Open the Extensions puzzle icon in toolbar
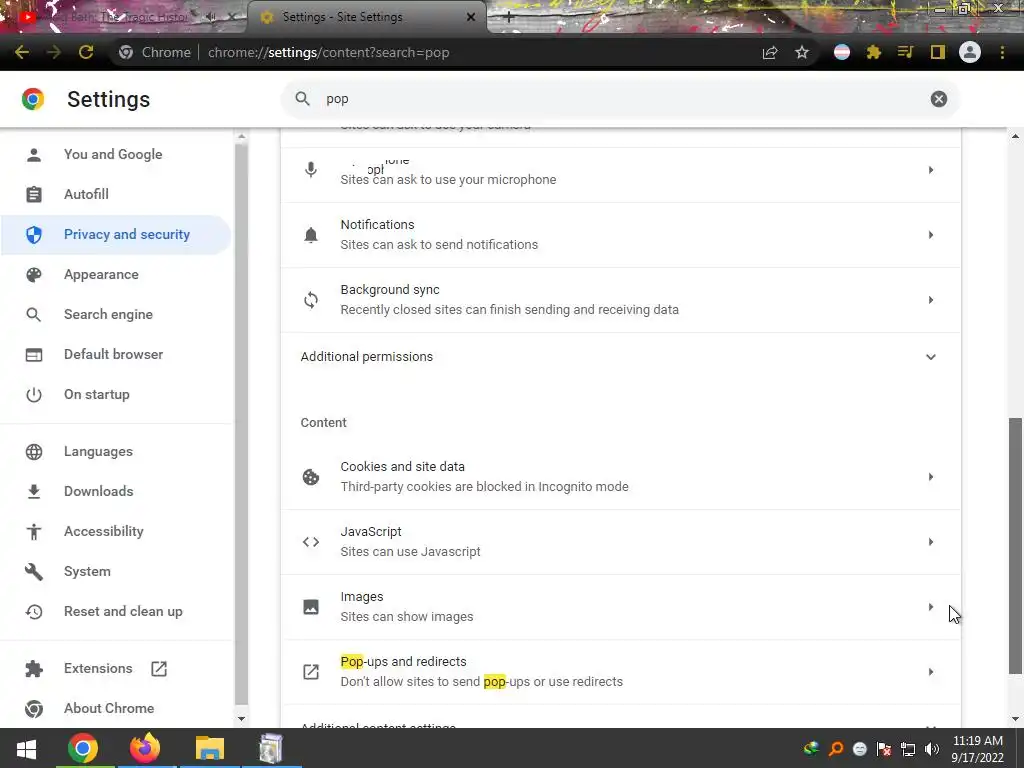The width and height of the screenshot is (1024, 768). 874,52
